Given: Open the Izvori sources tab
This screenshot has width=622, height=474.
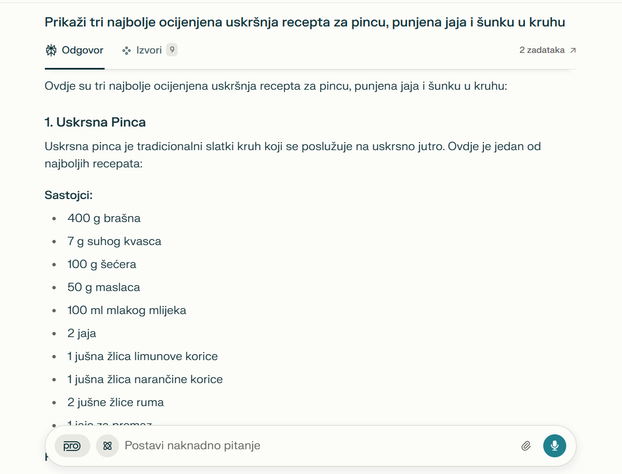Looking at the screenshot, I should (149, 50).
